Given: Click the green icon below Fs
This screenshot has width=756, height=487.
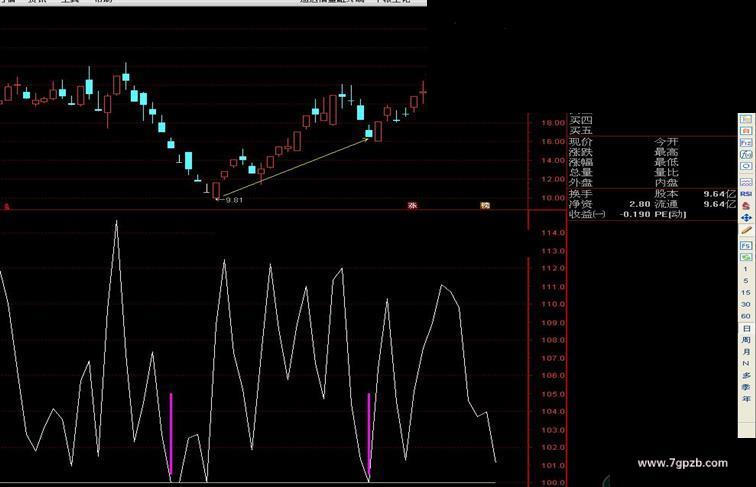Looking at the screenshot, I should pos(746,257).
